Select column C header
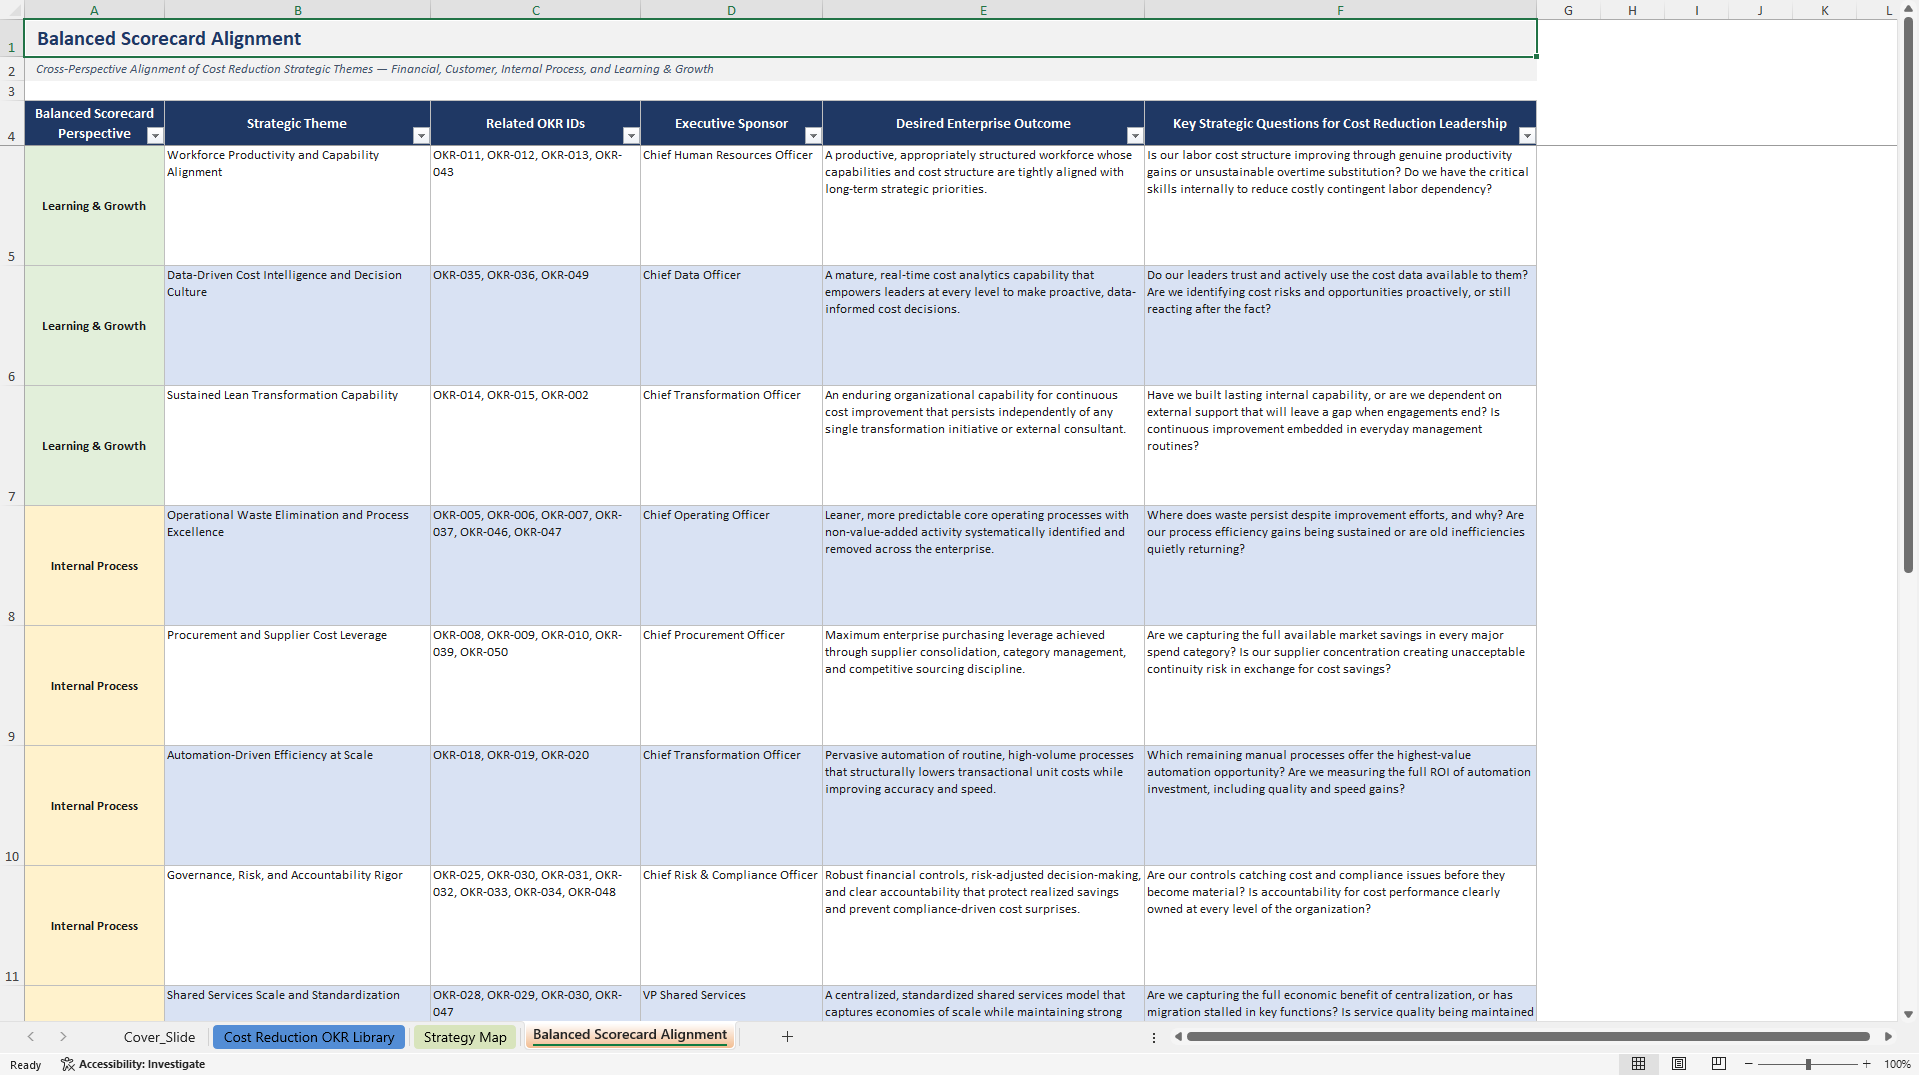 (535, 10)
